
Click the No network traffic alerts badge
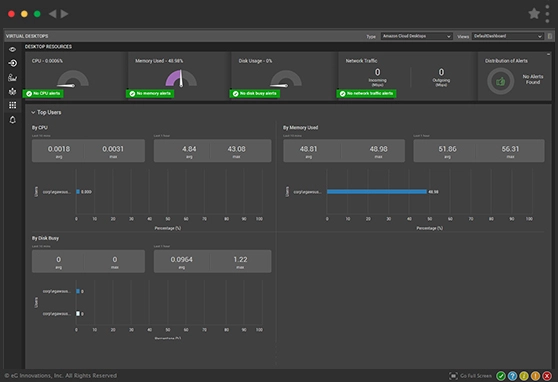tap(366, 94)
